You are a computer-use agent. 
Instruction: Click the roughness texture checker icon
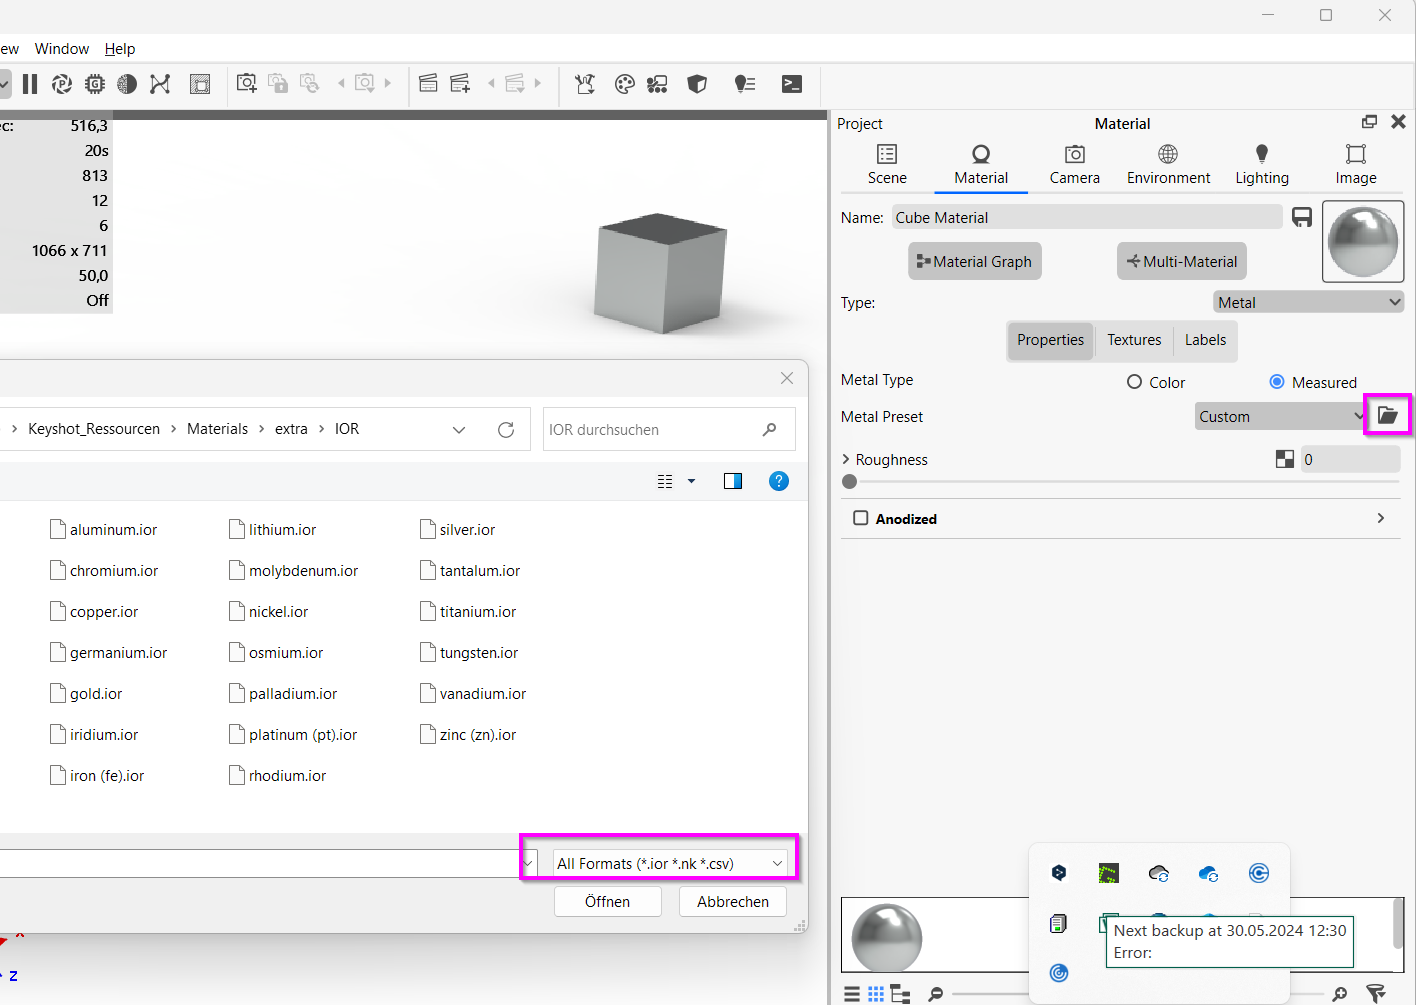(x=1285, y=459)
